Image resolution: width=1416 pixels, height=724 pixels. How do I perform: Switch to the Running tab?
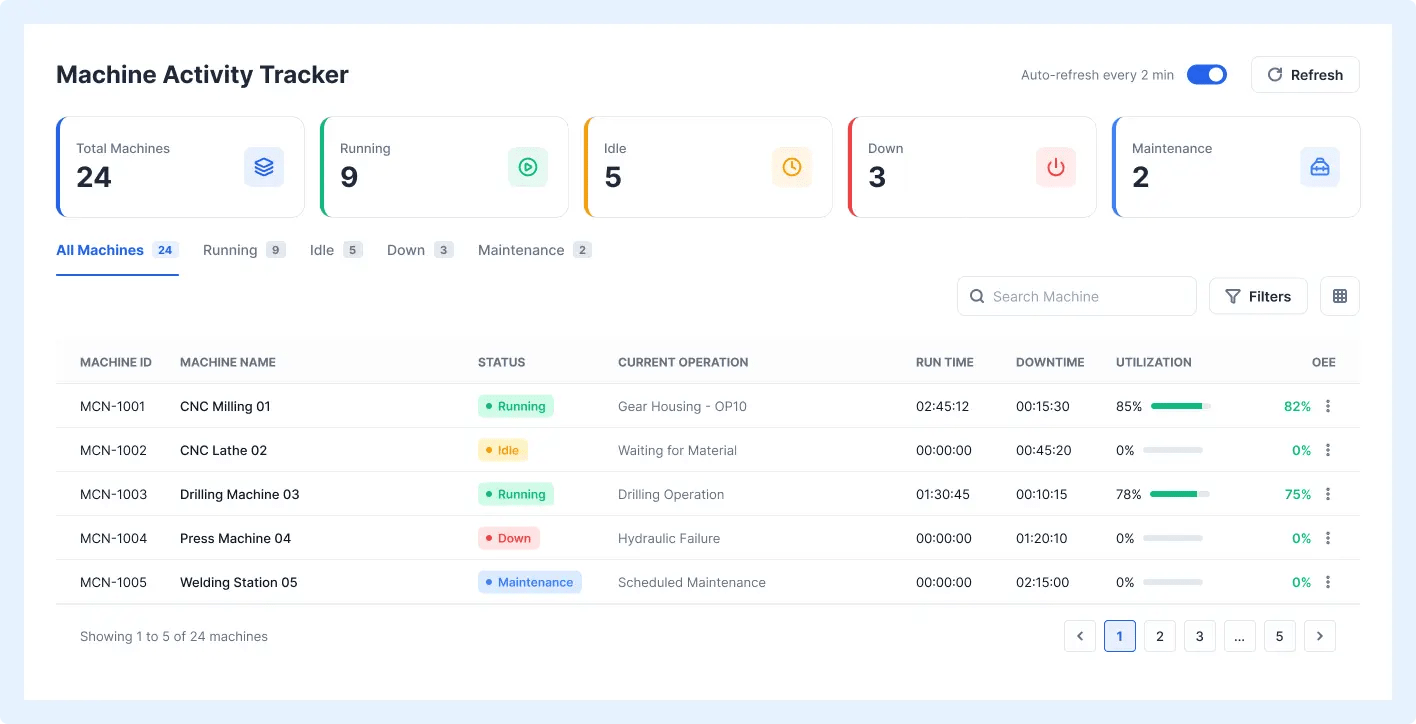pyautogui.click(x=244, y=250)
